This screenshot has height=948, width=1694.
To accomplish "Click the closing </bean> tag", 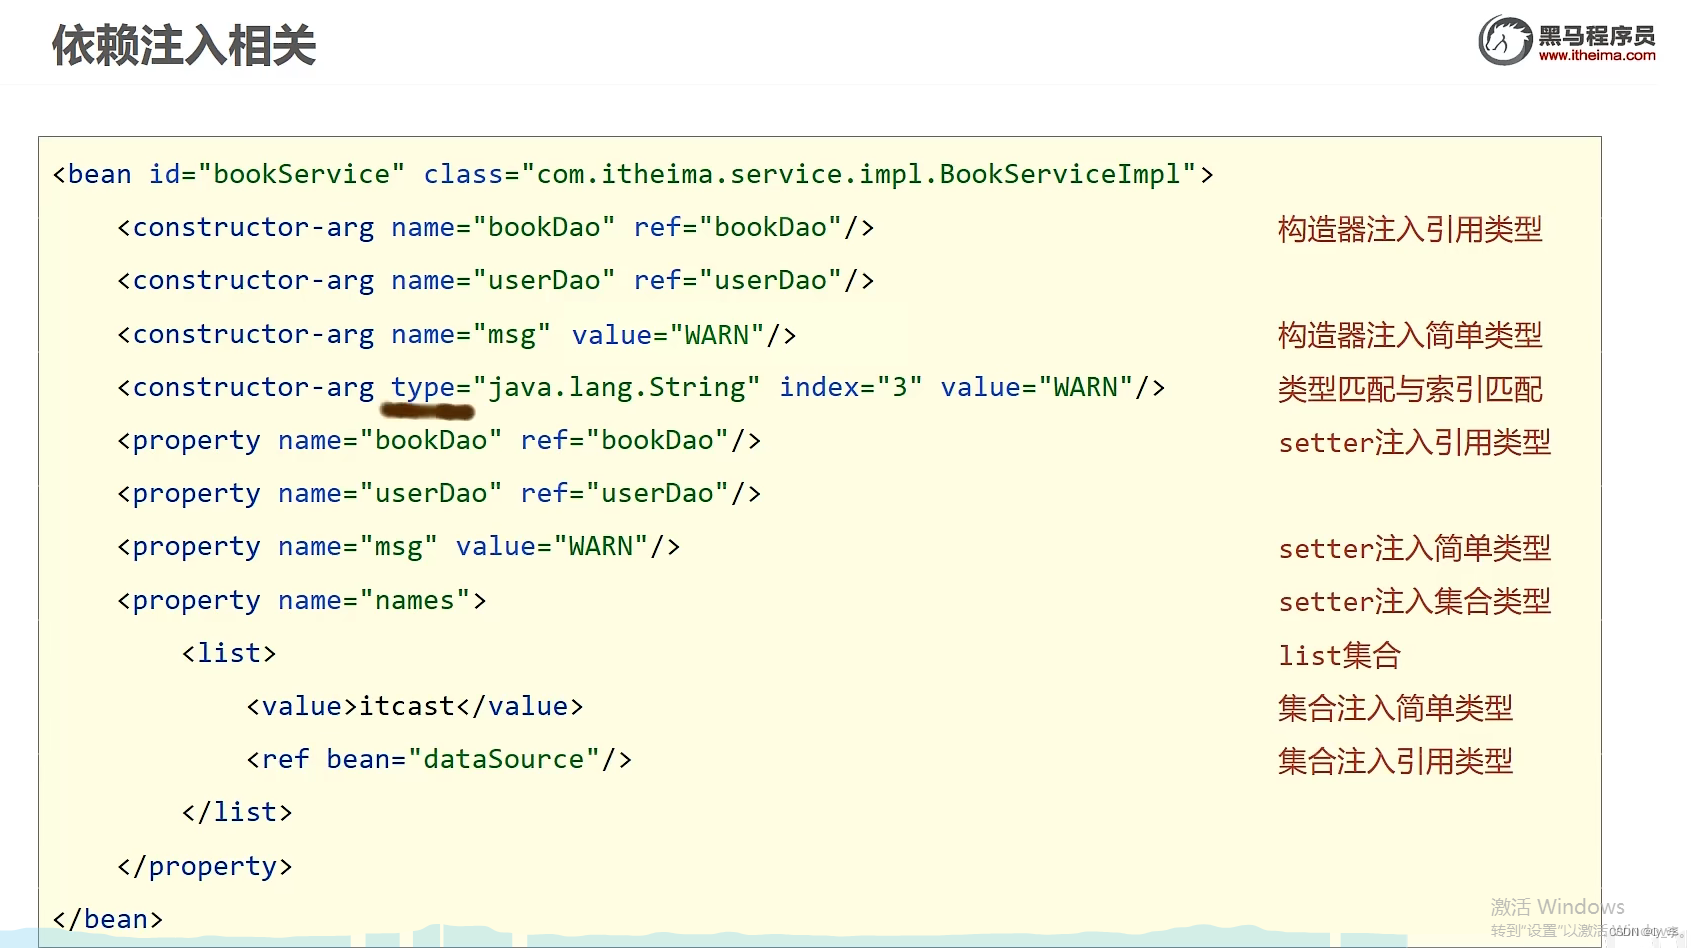I will pos(108,919).
